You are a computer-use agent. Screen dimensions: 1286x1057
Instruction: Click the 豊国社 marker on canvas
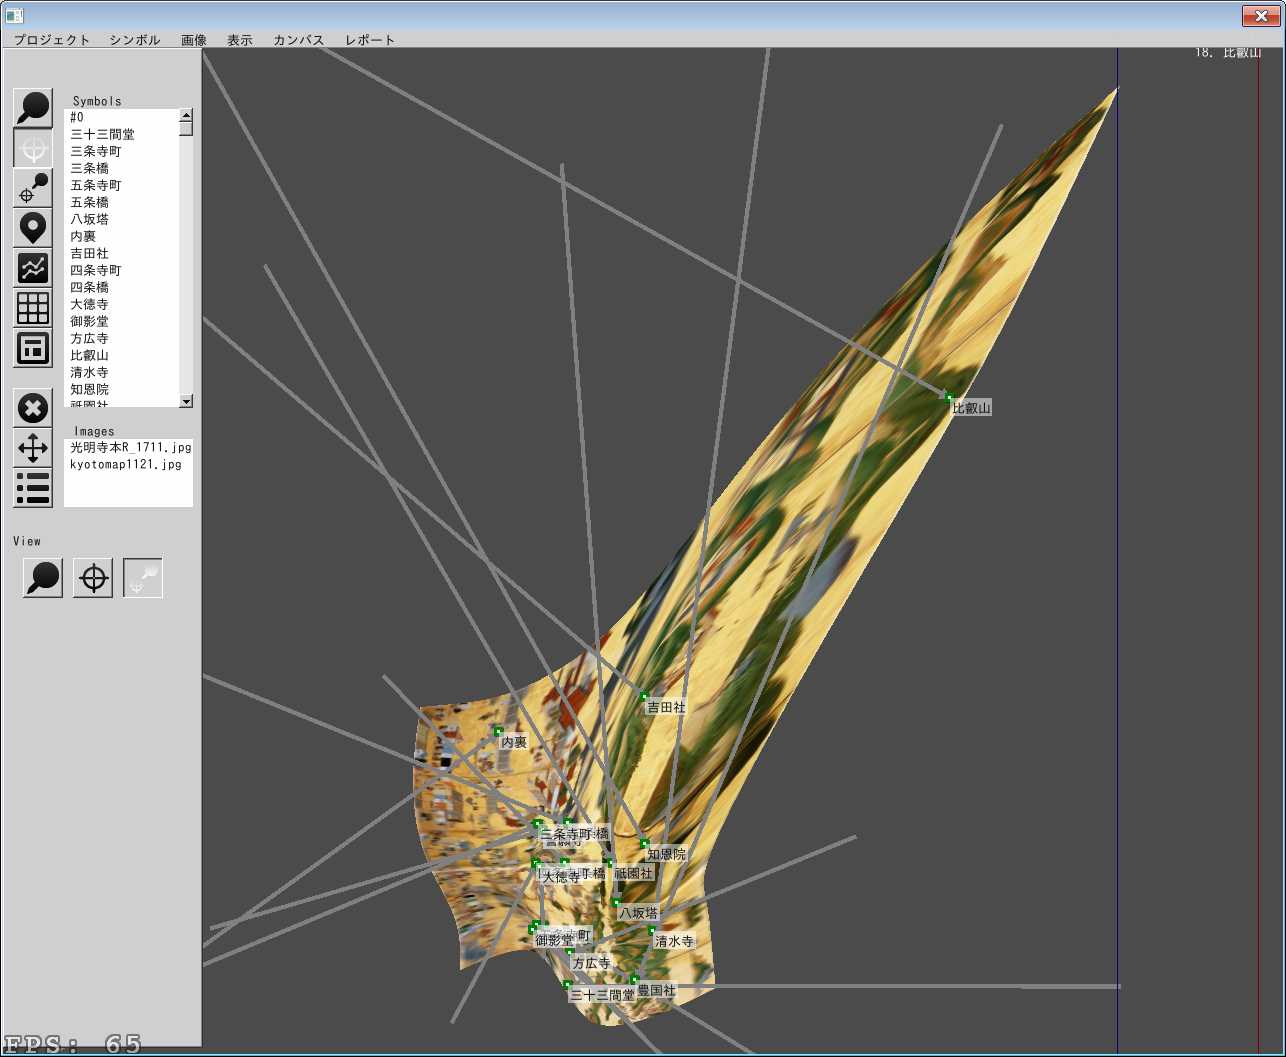[634, 980]
